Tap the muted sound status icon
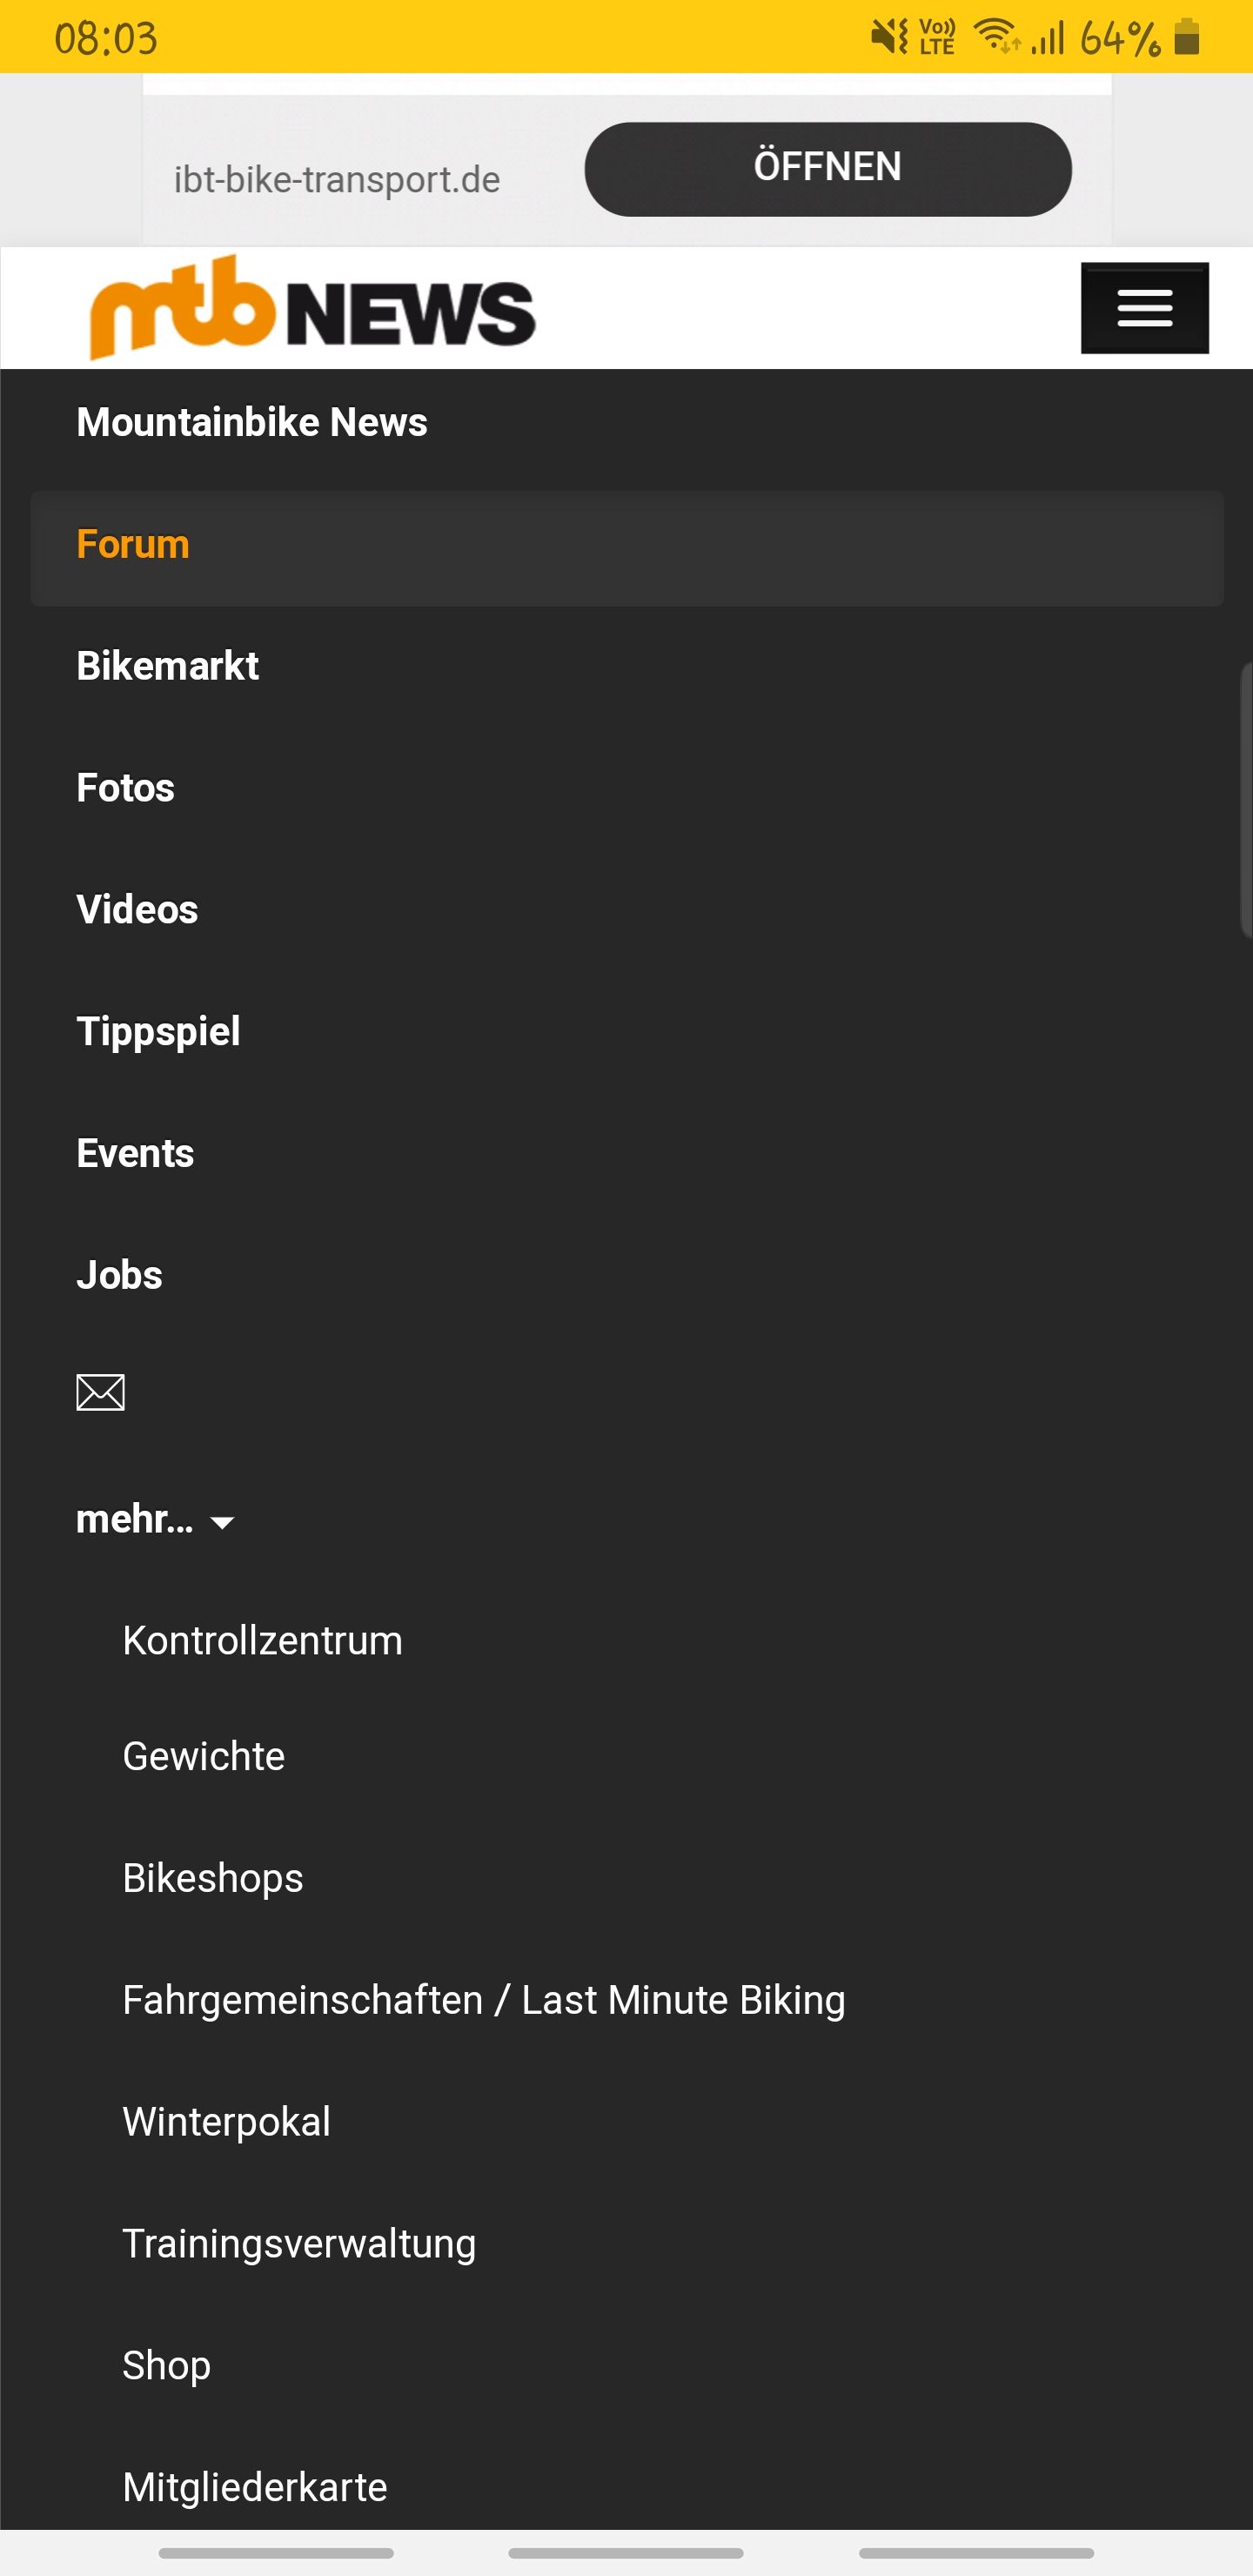Image resolution: width=1253 pixels, height=2576 pixels. click(x=888, y=37)
